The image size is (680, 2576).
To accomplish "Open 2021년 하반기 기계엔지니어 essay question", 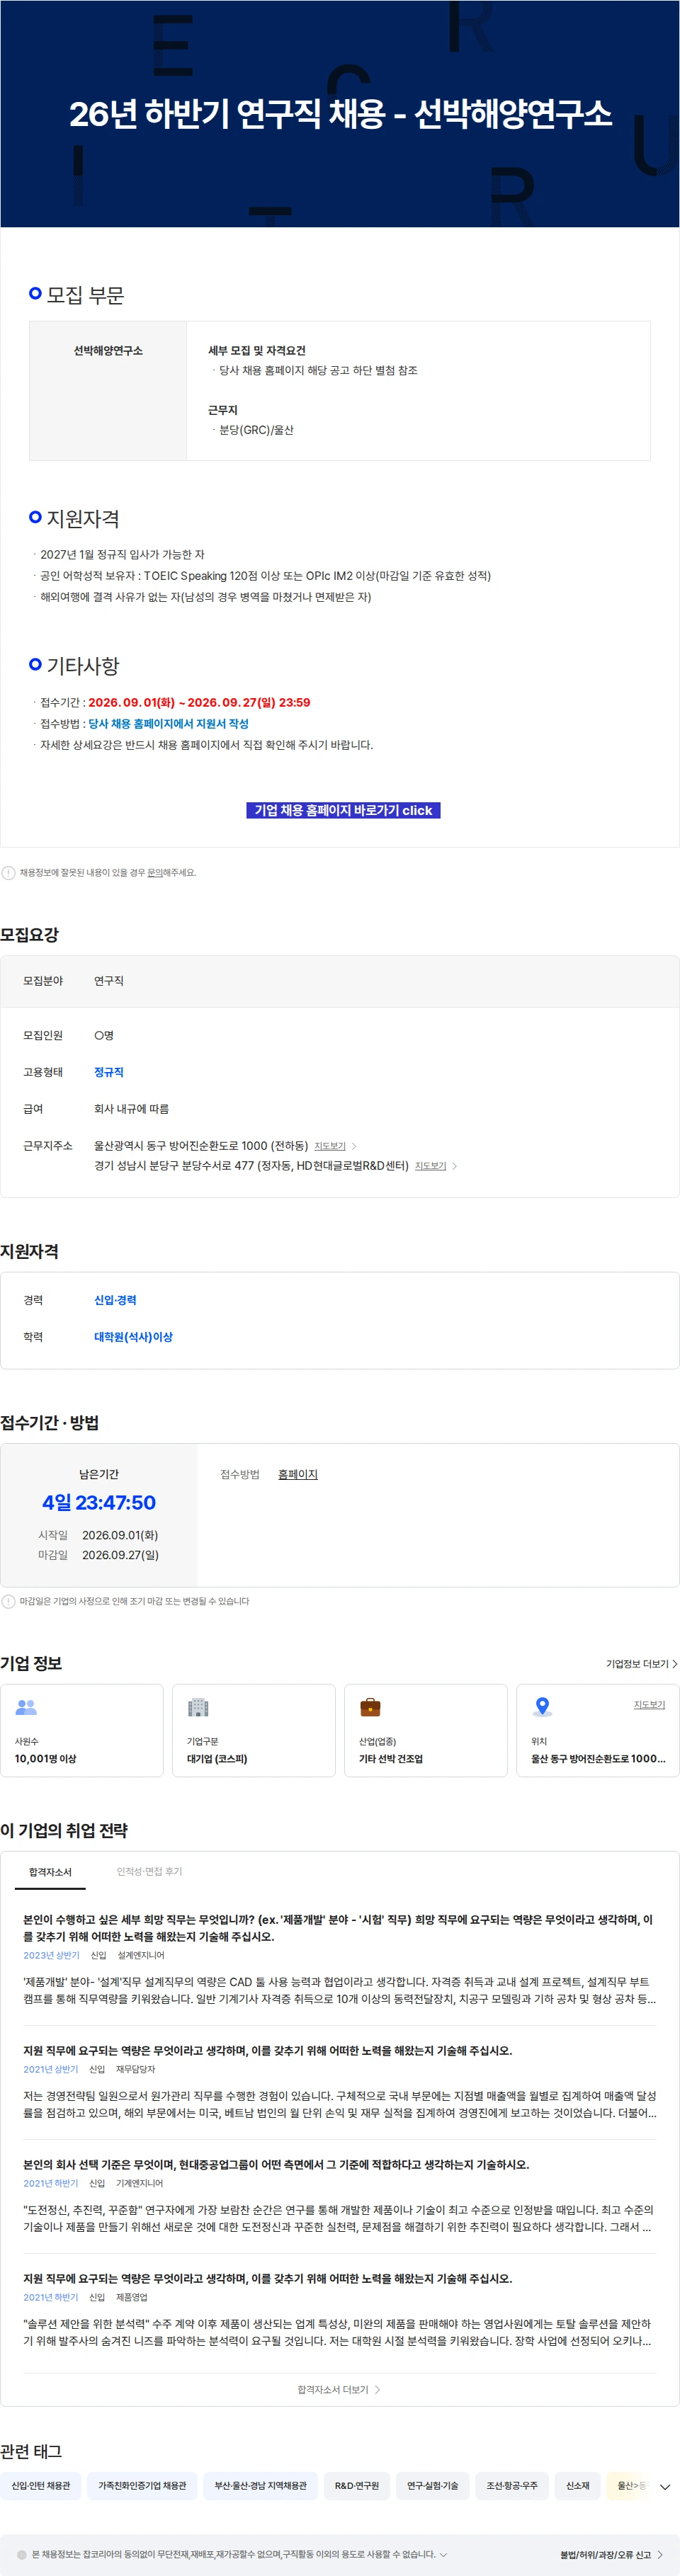I will 276,2164.
